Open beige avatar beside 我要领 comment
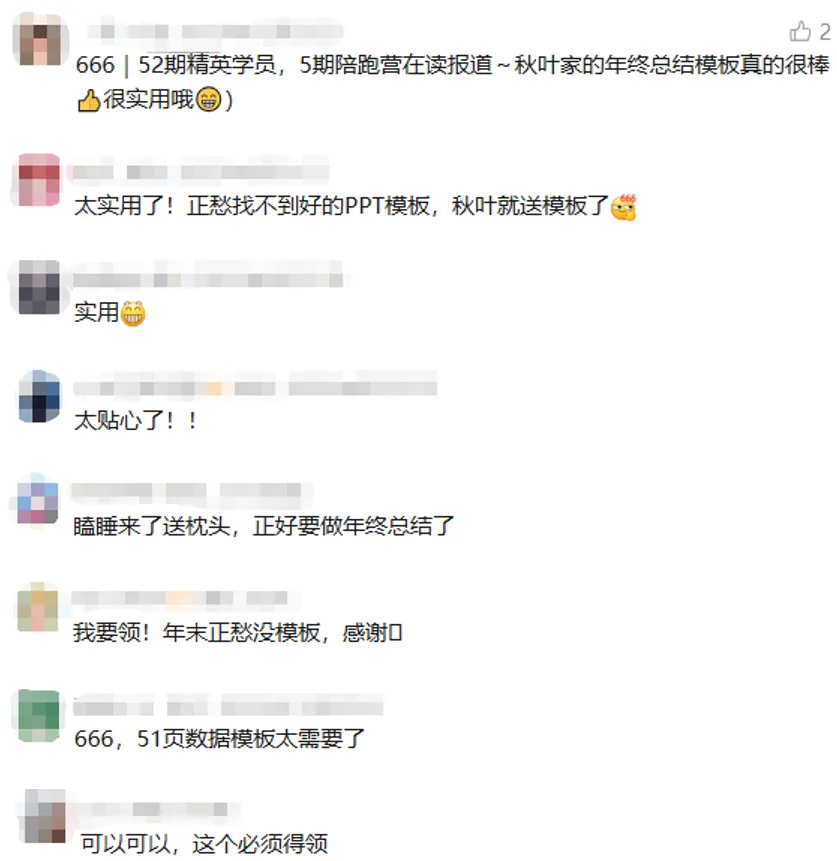This screenshot has height=861, width=837. (x=37, y=607)
